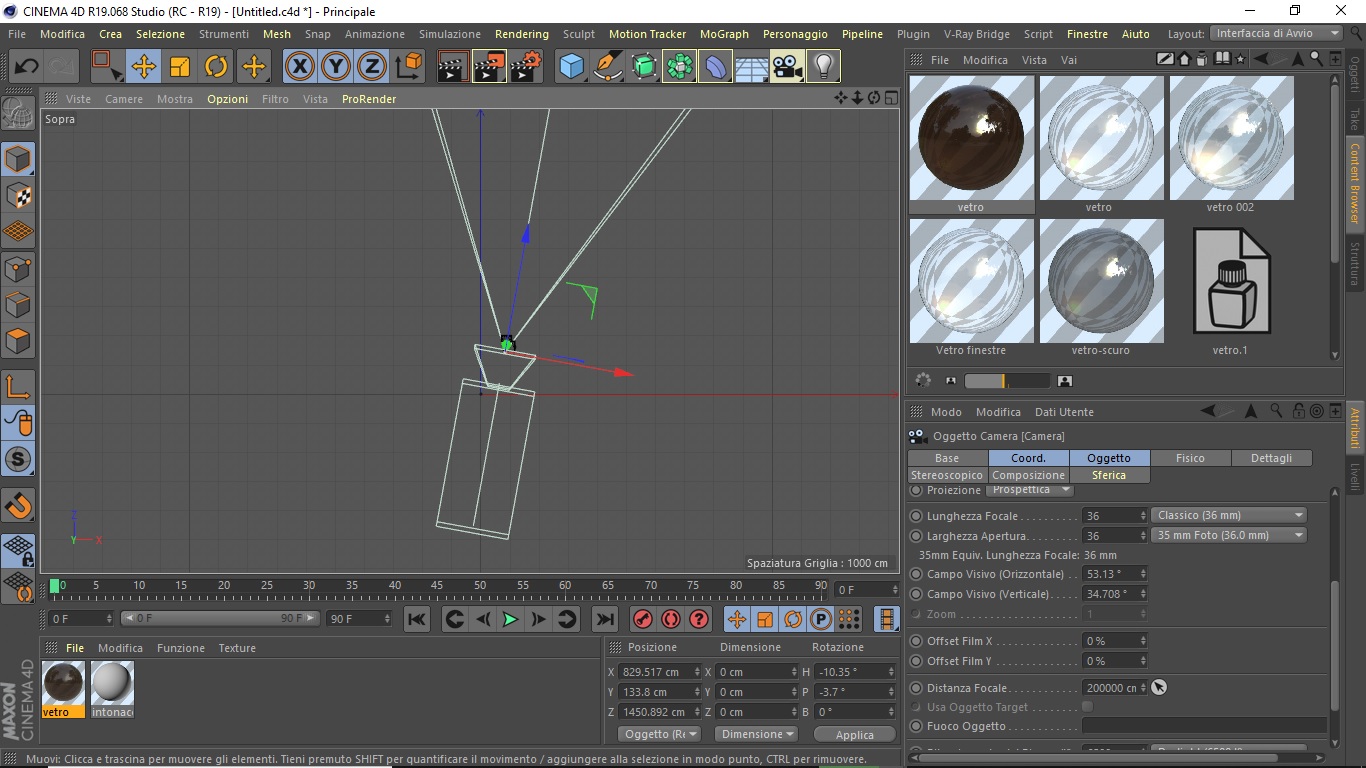The image size is (1366, 768).
Task: Toggle Z axis lock
Action: [372, 67]
